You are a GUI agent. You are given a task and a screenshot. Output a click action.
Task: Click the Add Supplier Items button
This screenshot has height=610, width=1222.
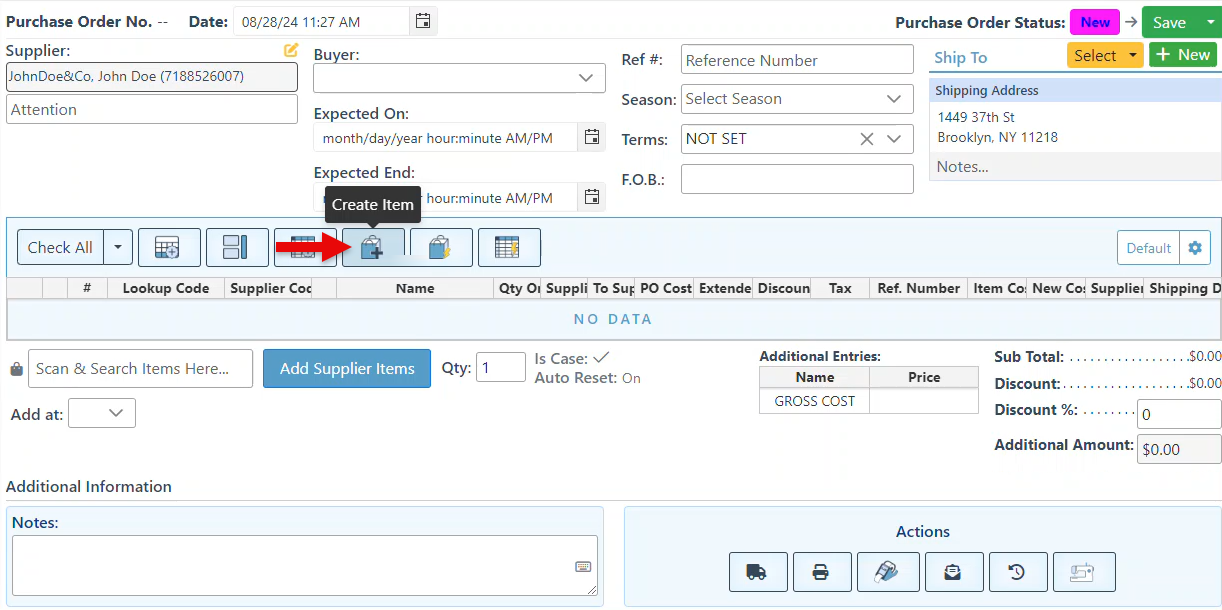coord(347,369)
